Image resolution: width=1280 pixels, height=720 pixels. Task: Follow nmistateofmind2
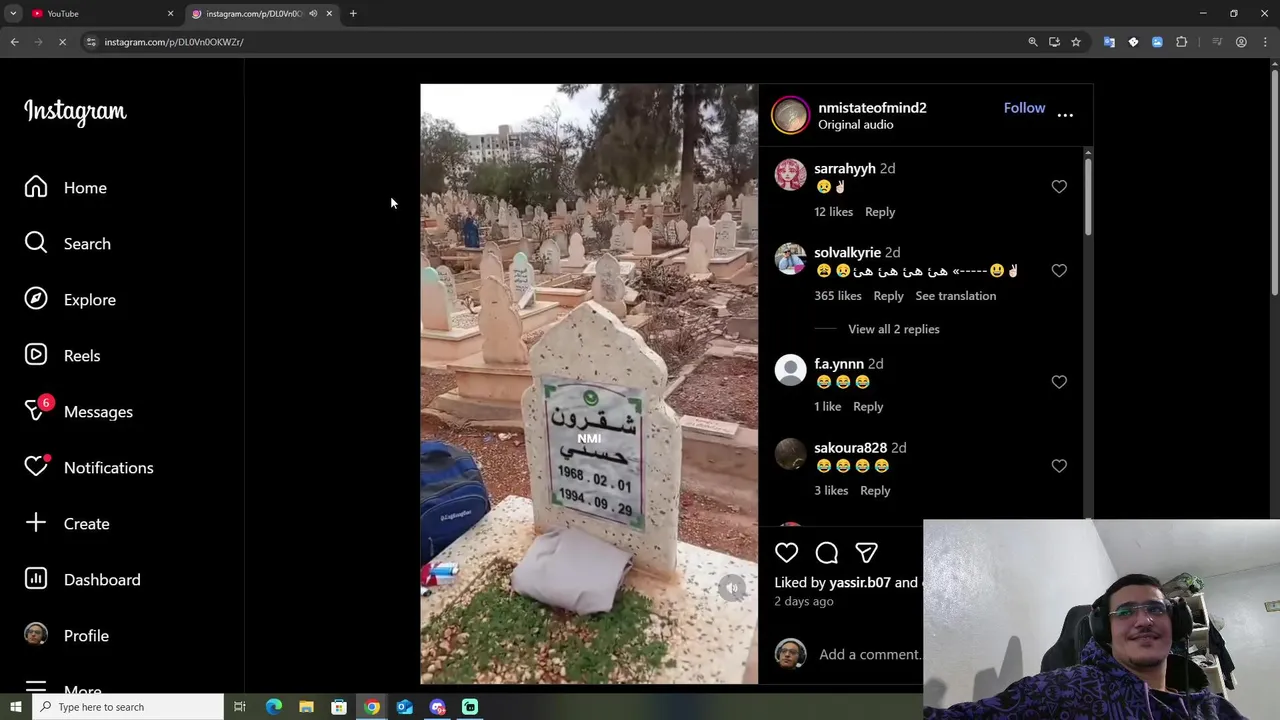click(1024, 108)
